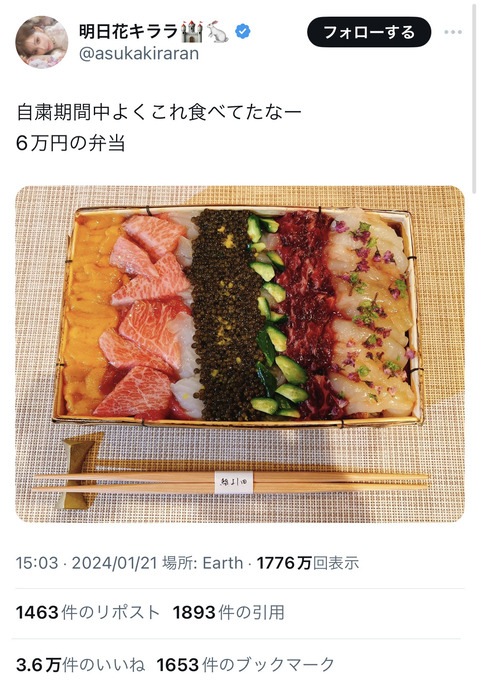Screen dimensions: 480x686
Task: Click the blue verified badge icon
Action: [243, 32]
